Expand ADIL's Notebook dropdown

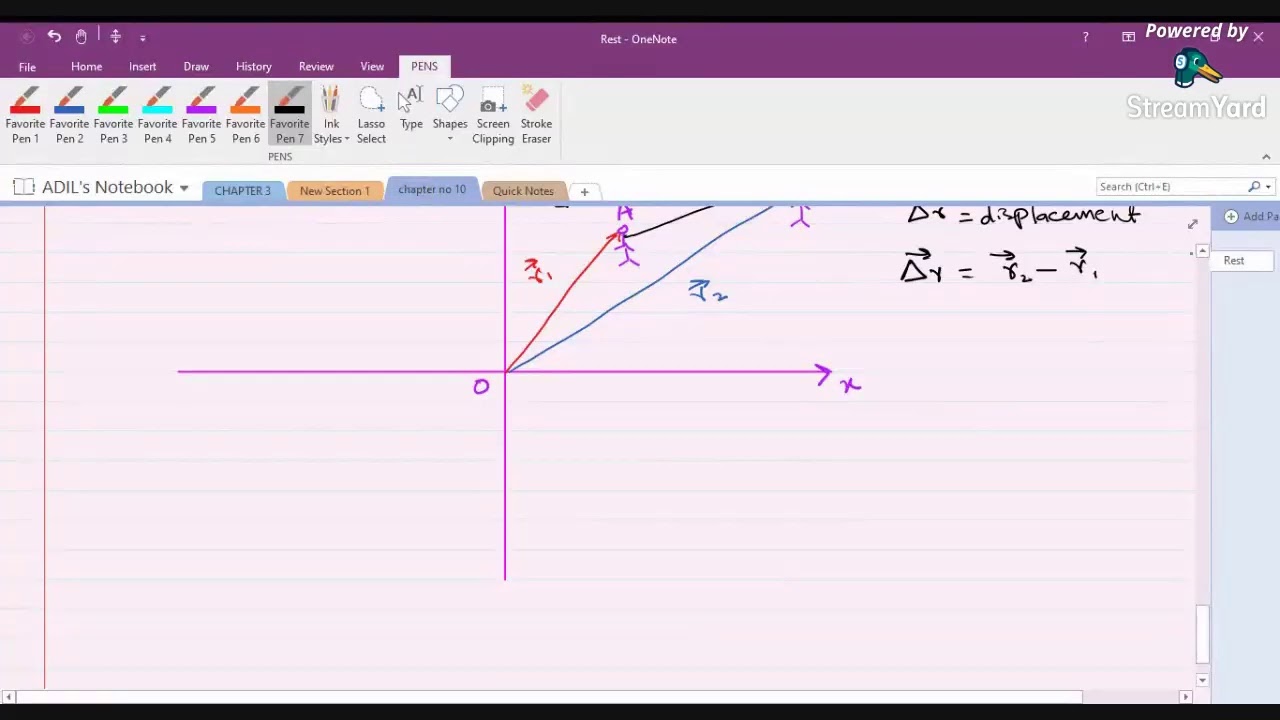pyautogui.click(x=184, y=188)
